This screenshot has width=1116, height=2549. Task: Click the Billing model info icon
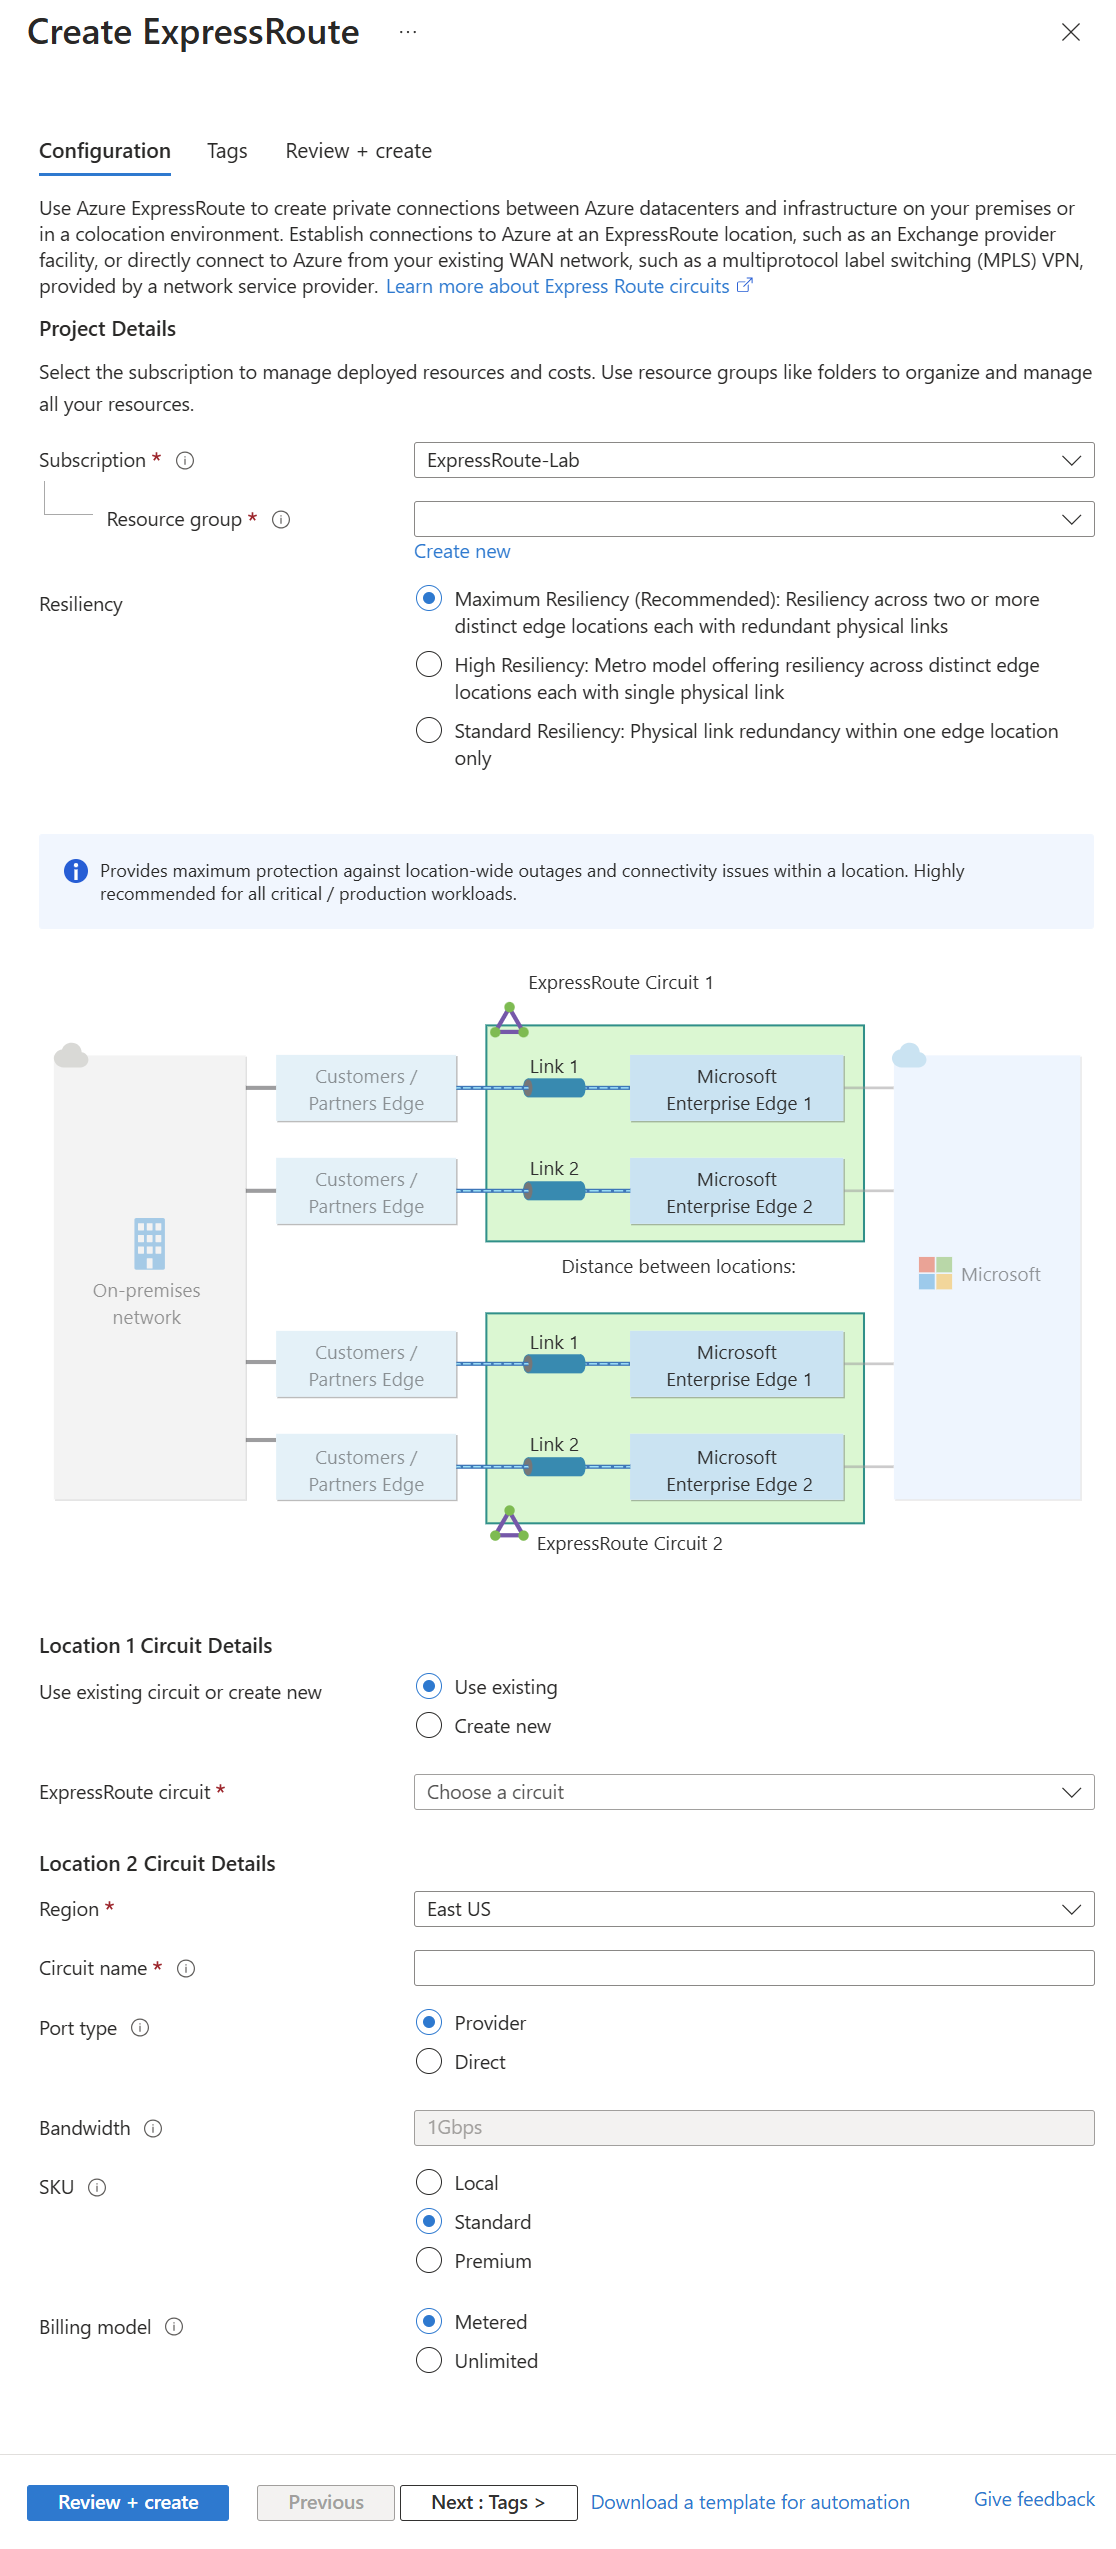click(x=174, y=2326)
